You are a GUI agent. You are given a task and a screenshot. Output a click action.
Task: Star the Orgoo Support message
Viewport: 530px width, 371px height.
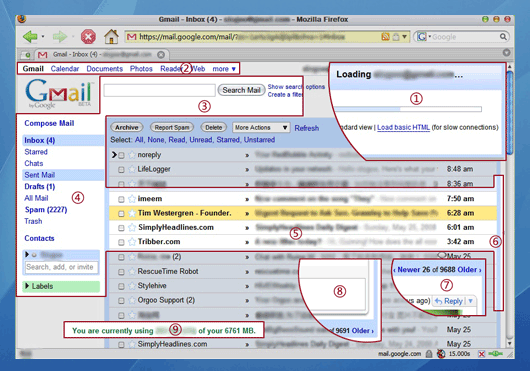(132, 300)
